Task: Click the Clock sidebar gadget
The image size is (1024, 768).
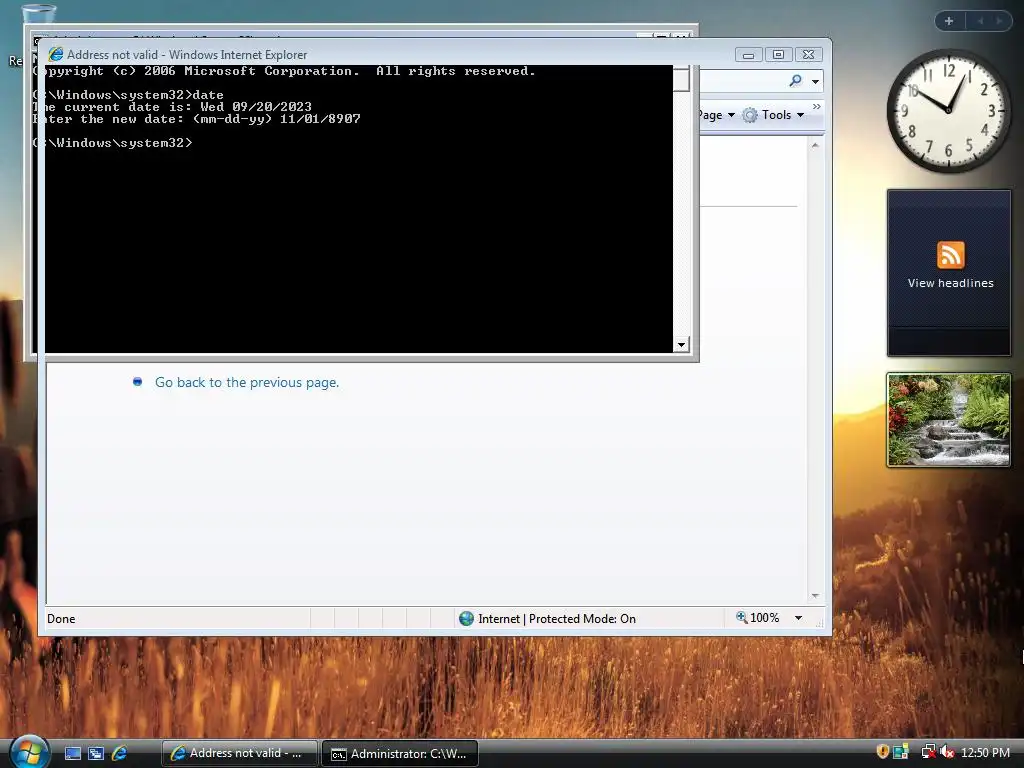Action: click(x=948, y=110)
